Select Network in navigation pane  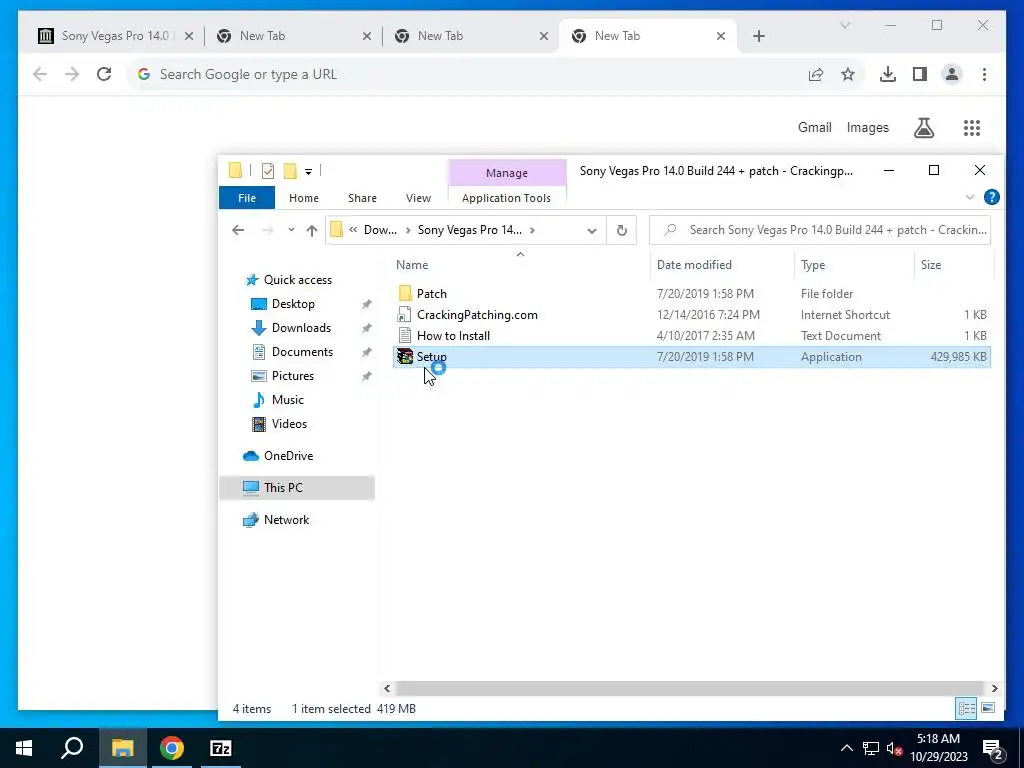[x=286, y=520]
